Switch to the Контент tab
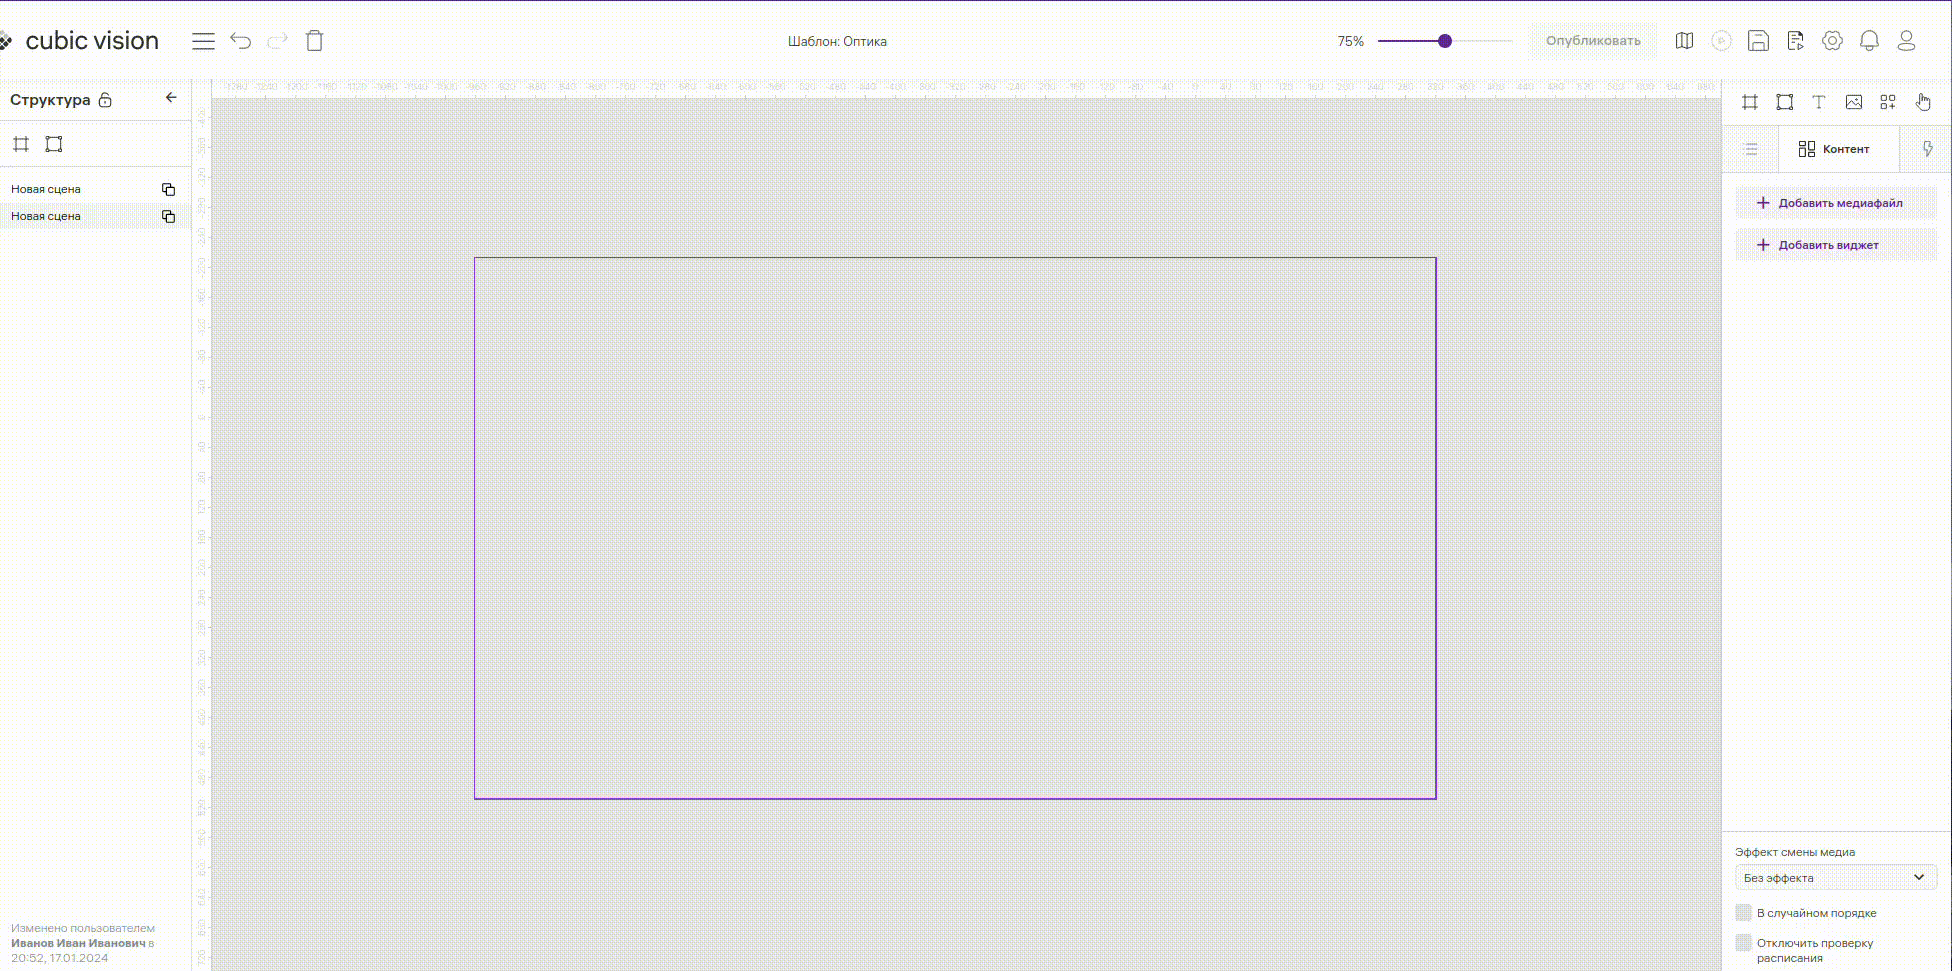The image size is (1952, 971). [x=1834, y=149]
